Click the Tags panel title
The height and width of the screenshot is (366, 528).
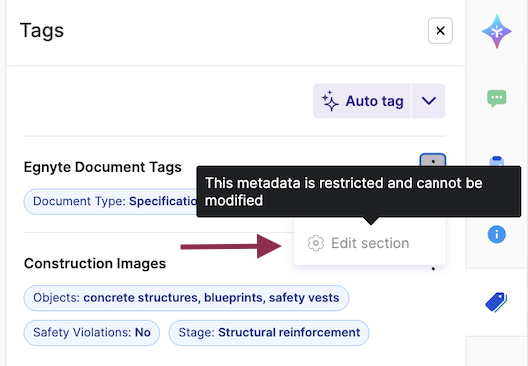pos(42,30)
